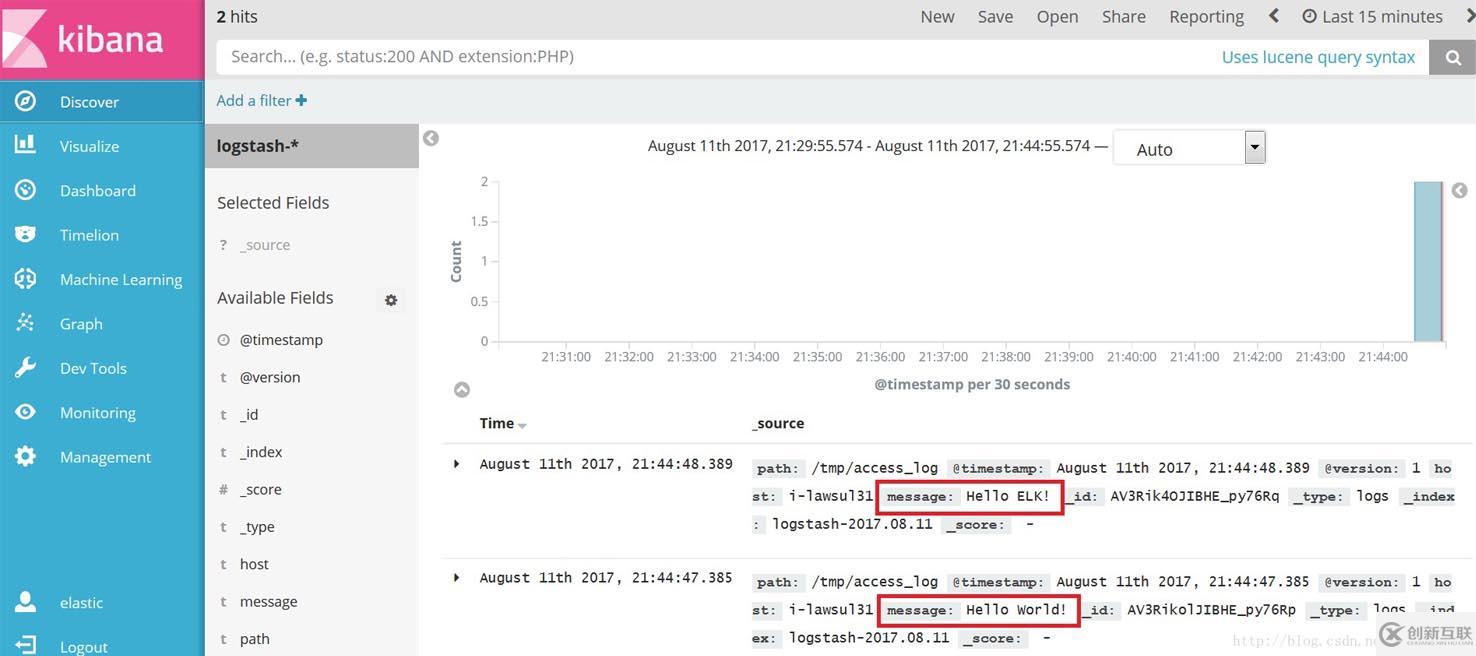Open the Visualize bar chart icon
Image resolution: width=1476 pixels, height=656 pixels.
pyautogui.click(x=25, y=145)
